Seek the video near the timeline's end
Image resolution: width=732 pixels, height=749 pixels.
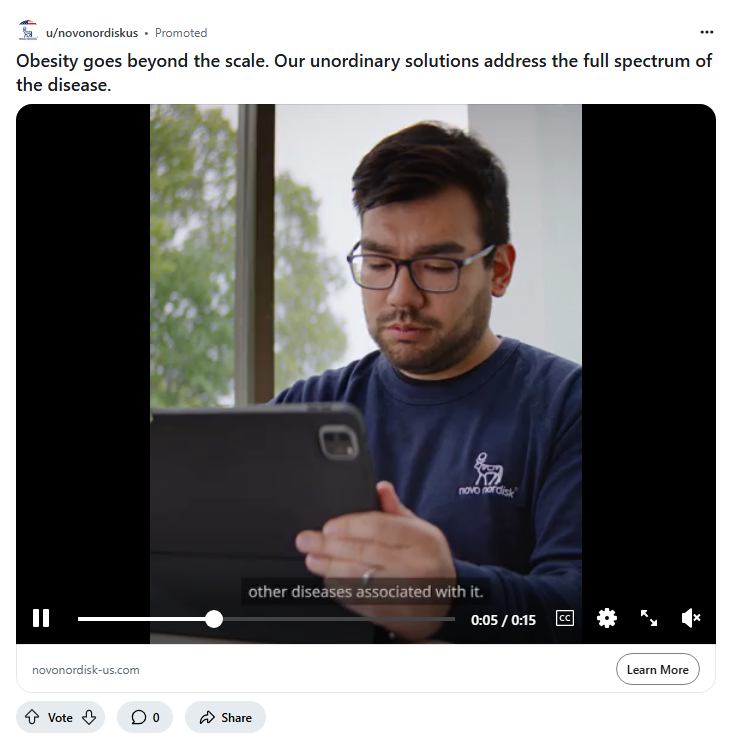point(447,619)
